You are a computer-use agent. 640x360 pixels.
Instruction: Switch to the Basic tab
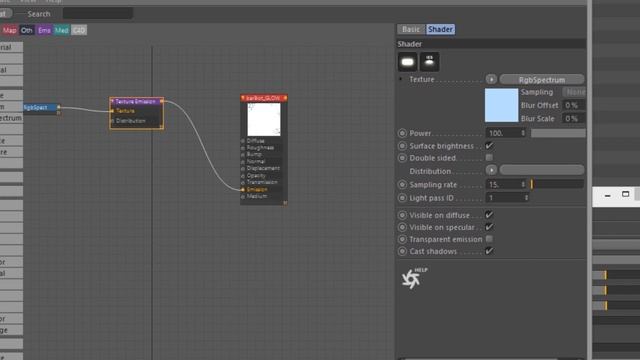[x=411, y=29]
